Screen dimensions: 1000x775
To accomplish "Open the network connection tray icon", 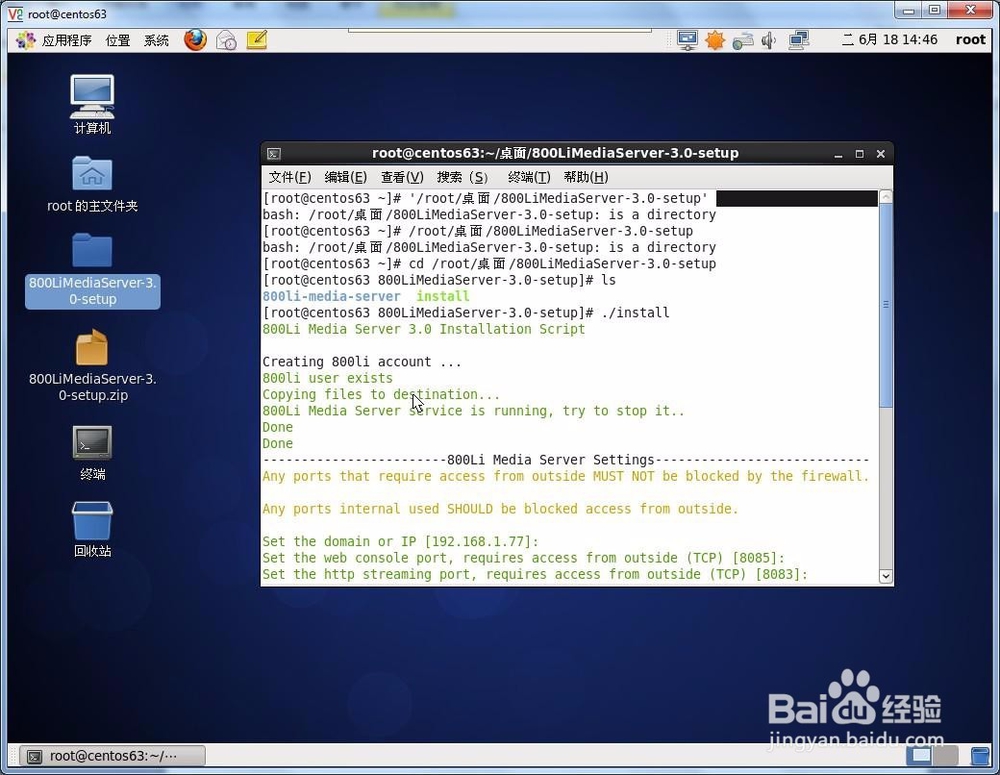I will (798, 40).
